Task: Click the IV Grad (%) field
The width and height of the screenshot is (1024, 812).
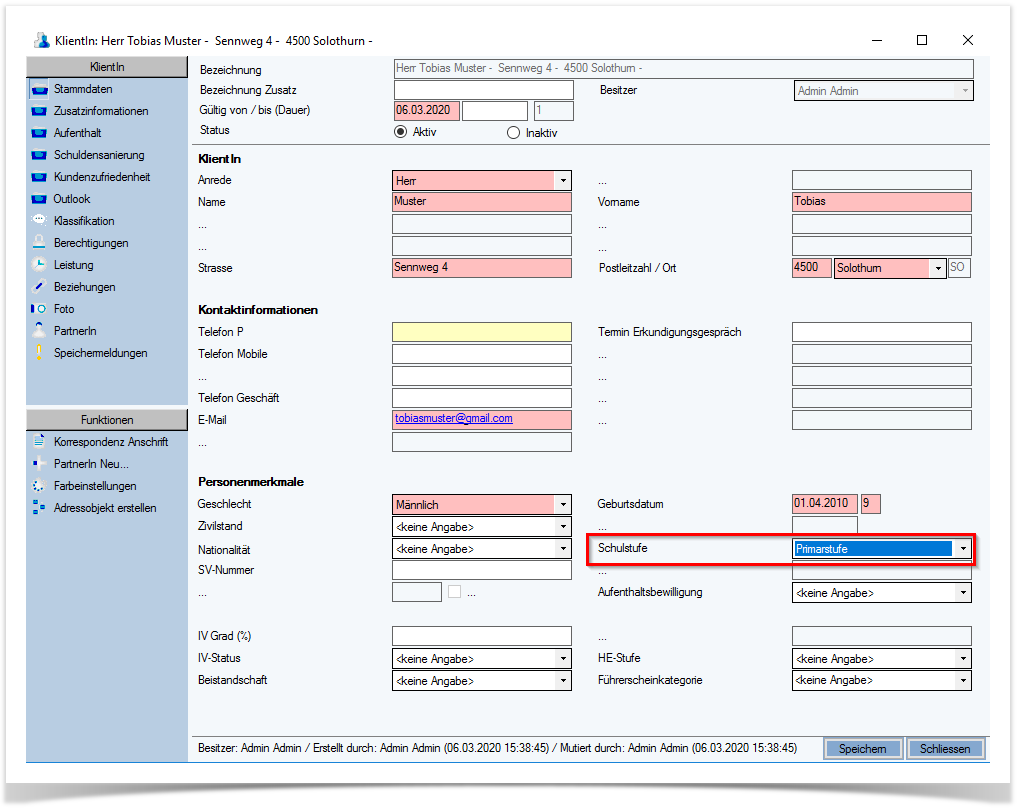Action: click(x=481, y=636)
